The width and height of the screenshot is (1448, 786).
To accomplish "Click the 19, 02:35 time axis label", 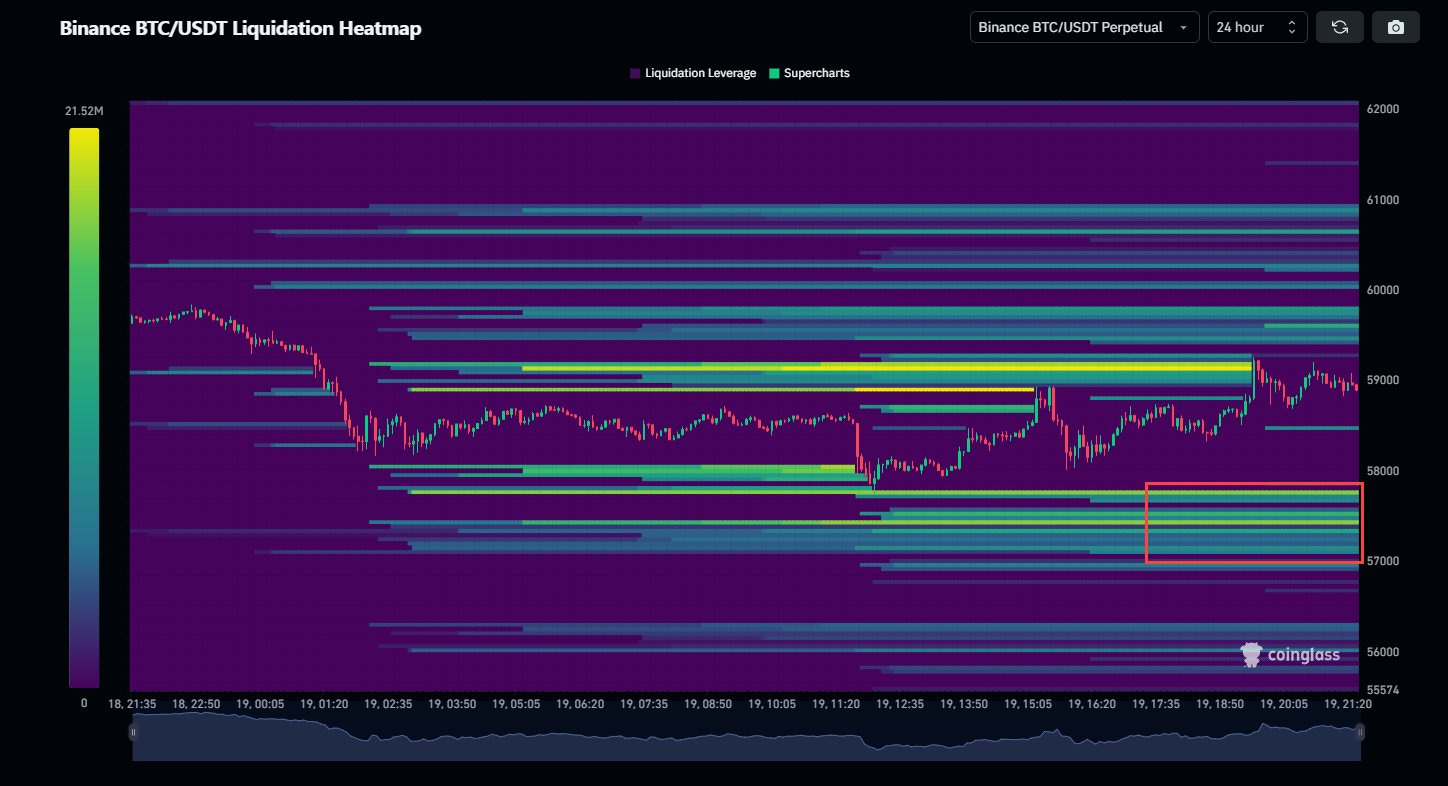I will [x=390, y=704].
